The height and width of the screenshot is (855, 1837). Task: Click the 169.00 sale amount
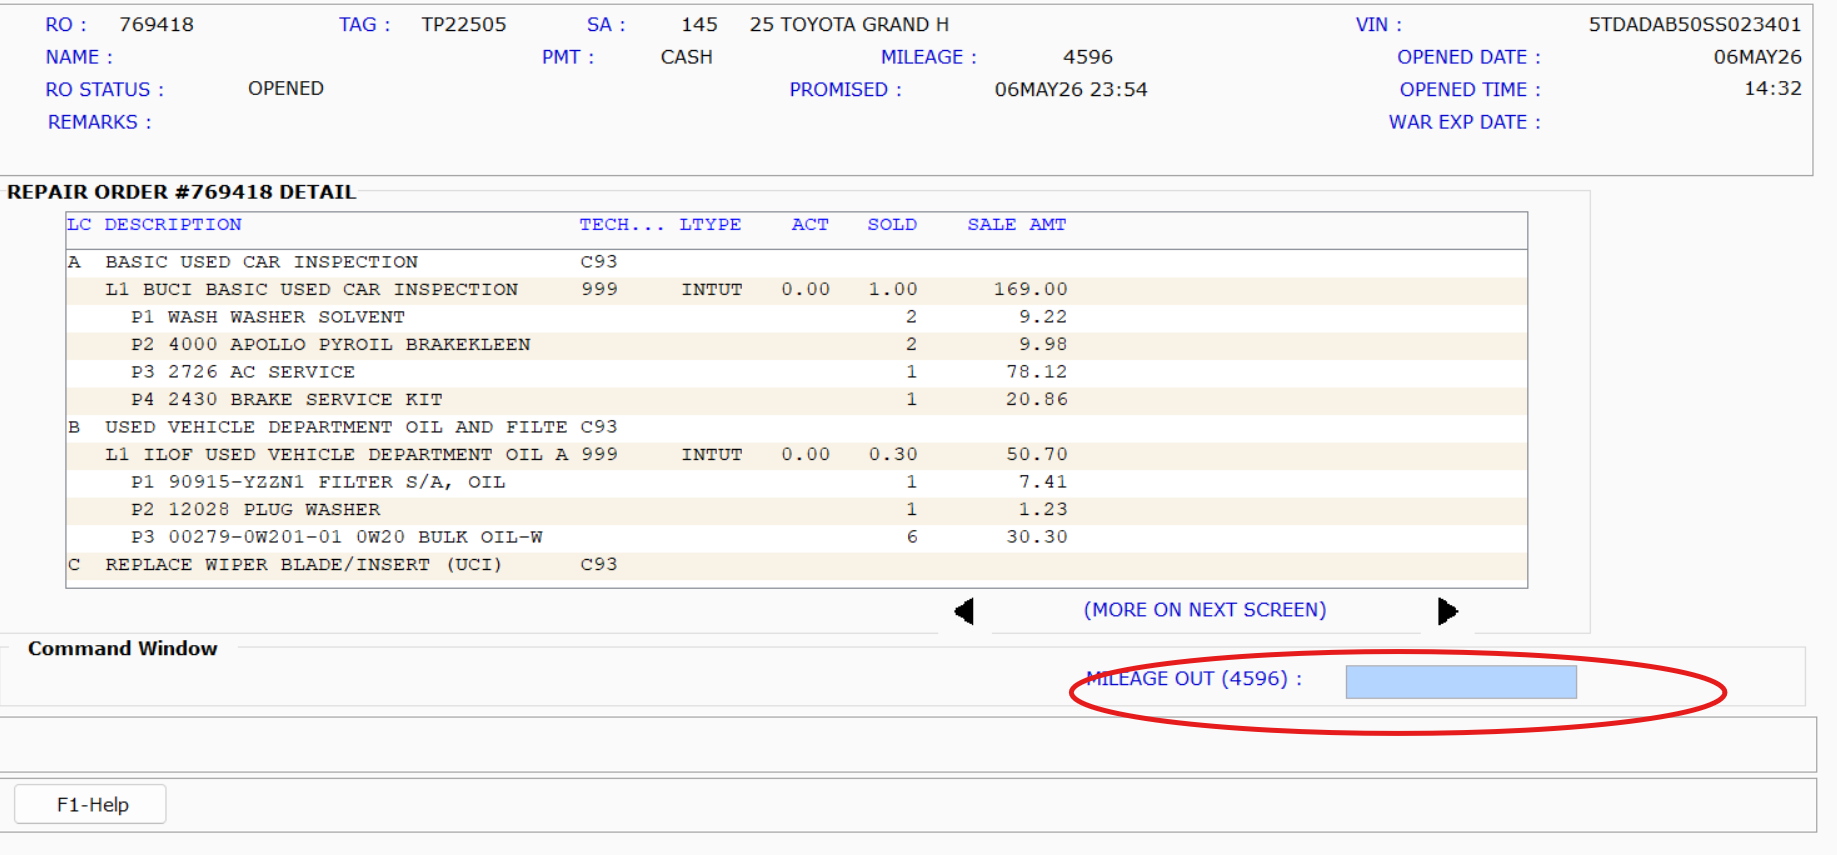tap(1030, 290)
